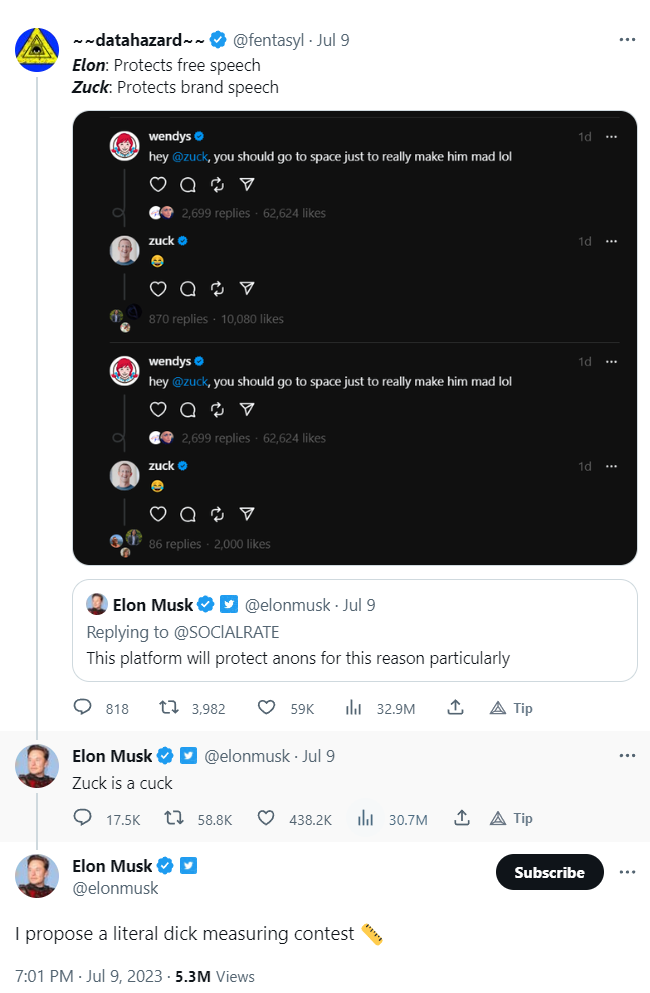
Task: Tip button on Elon's reply tweet
Action: [x=511, y=818]
